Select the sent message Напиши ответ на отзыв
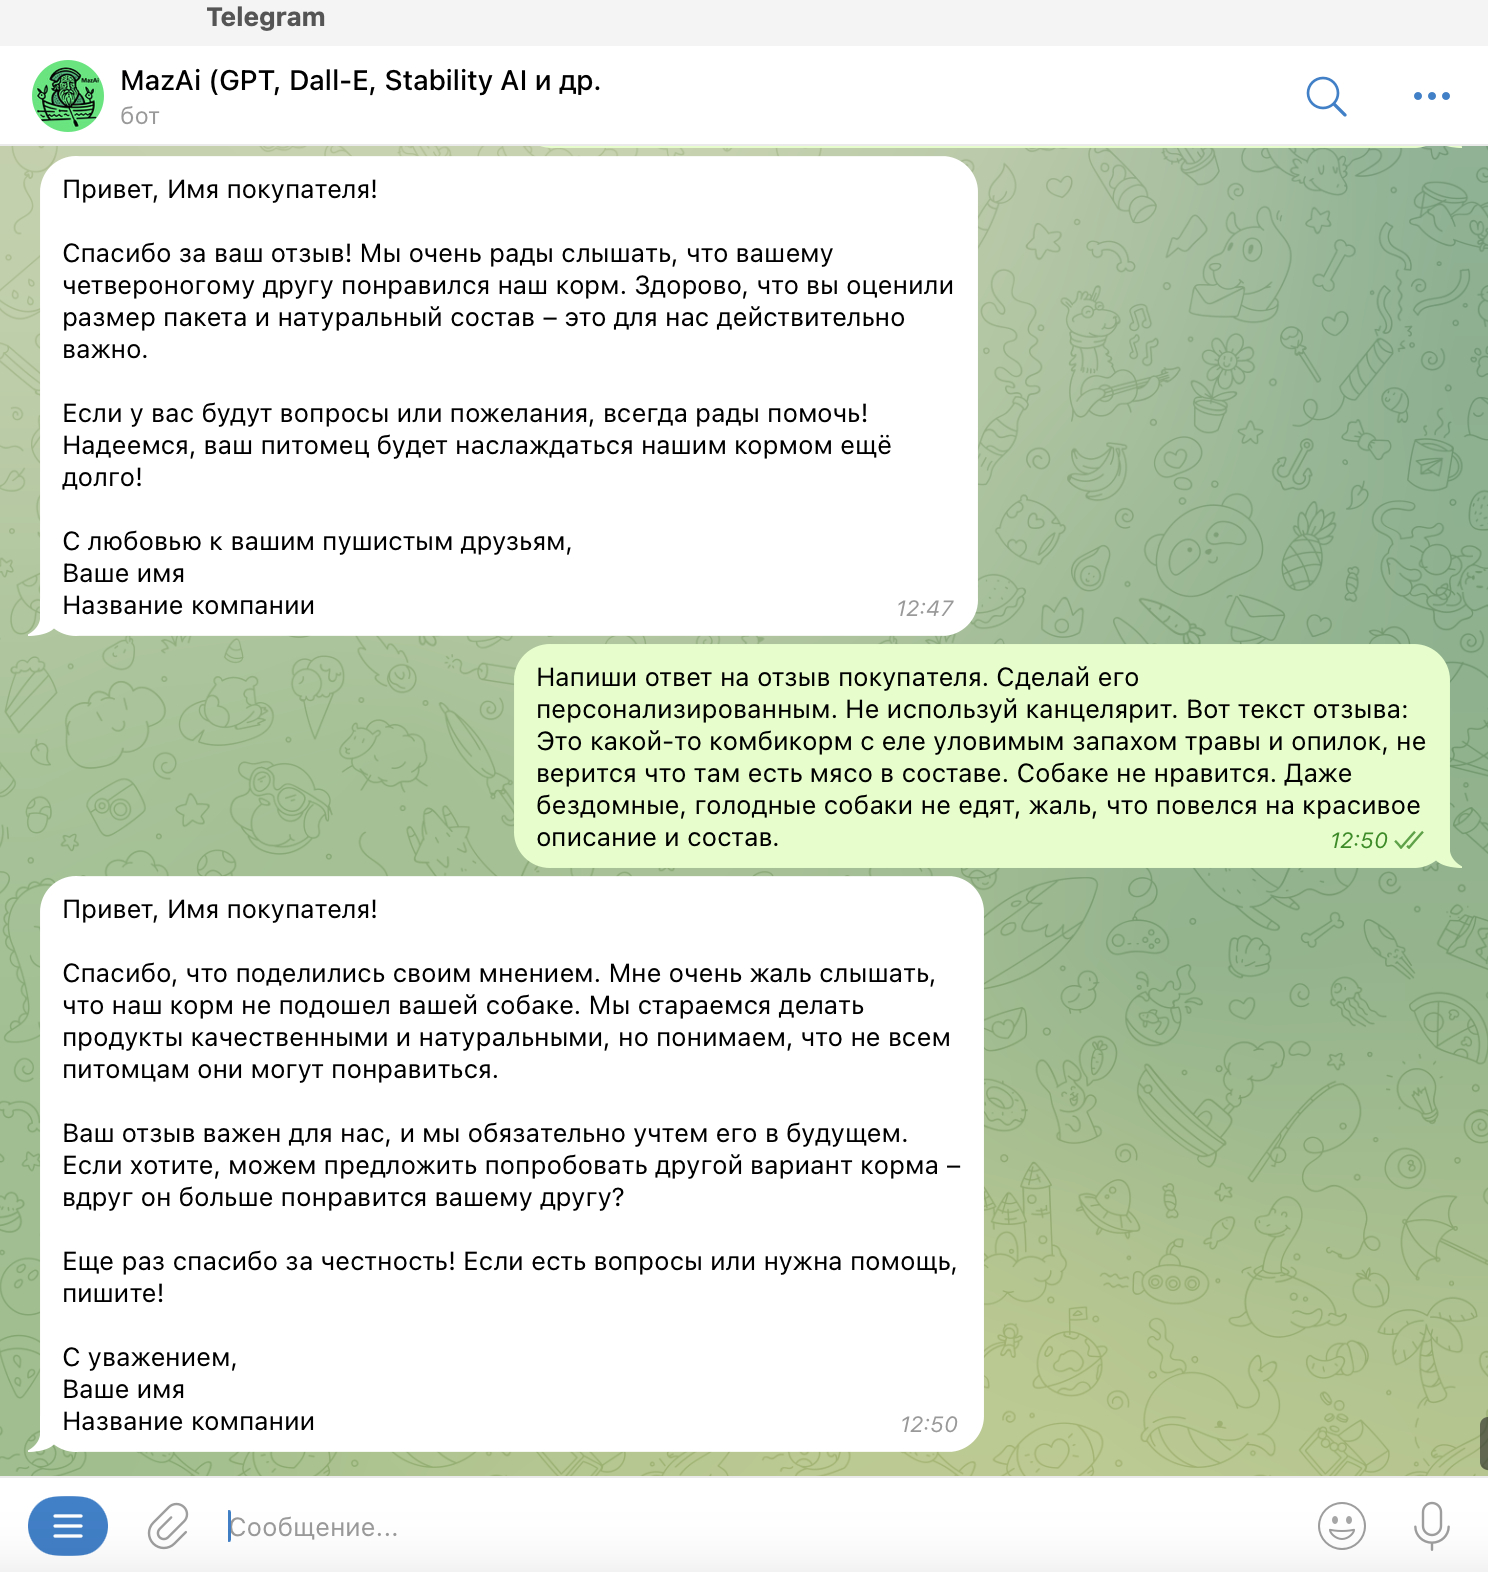This screenshot has width=1488, height=1572. pos(982,757)
